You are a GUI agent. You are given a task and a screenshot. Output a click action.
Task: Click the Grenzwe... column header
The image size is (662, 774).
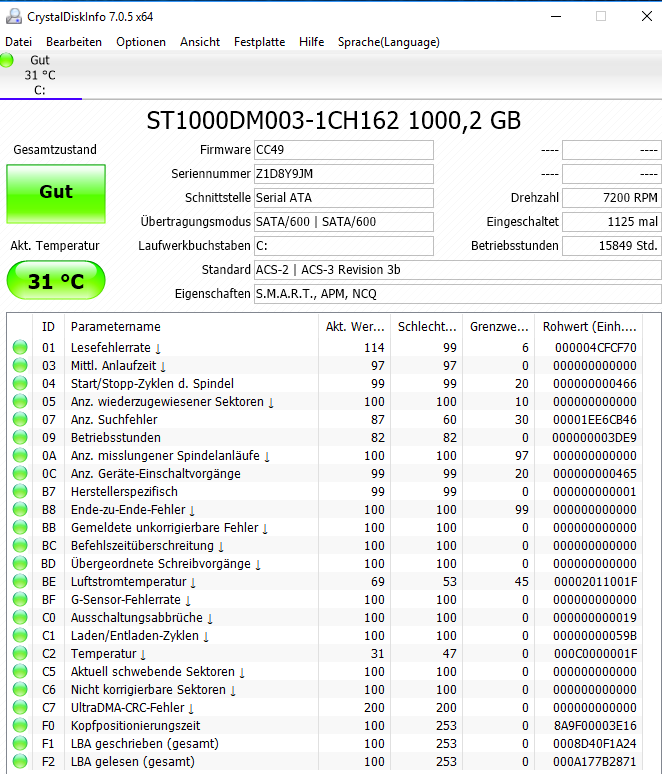click(499, 327)
